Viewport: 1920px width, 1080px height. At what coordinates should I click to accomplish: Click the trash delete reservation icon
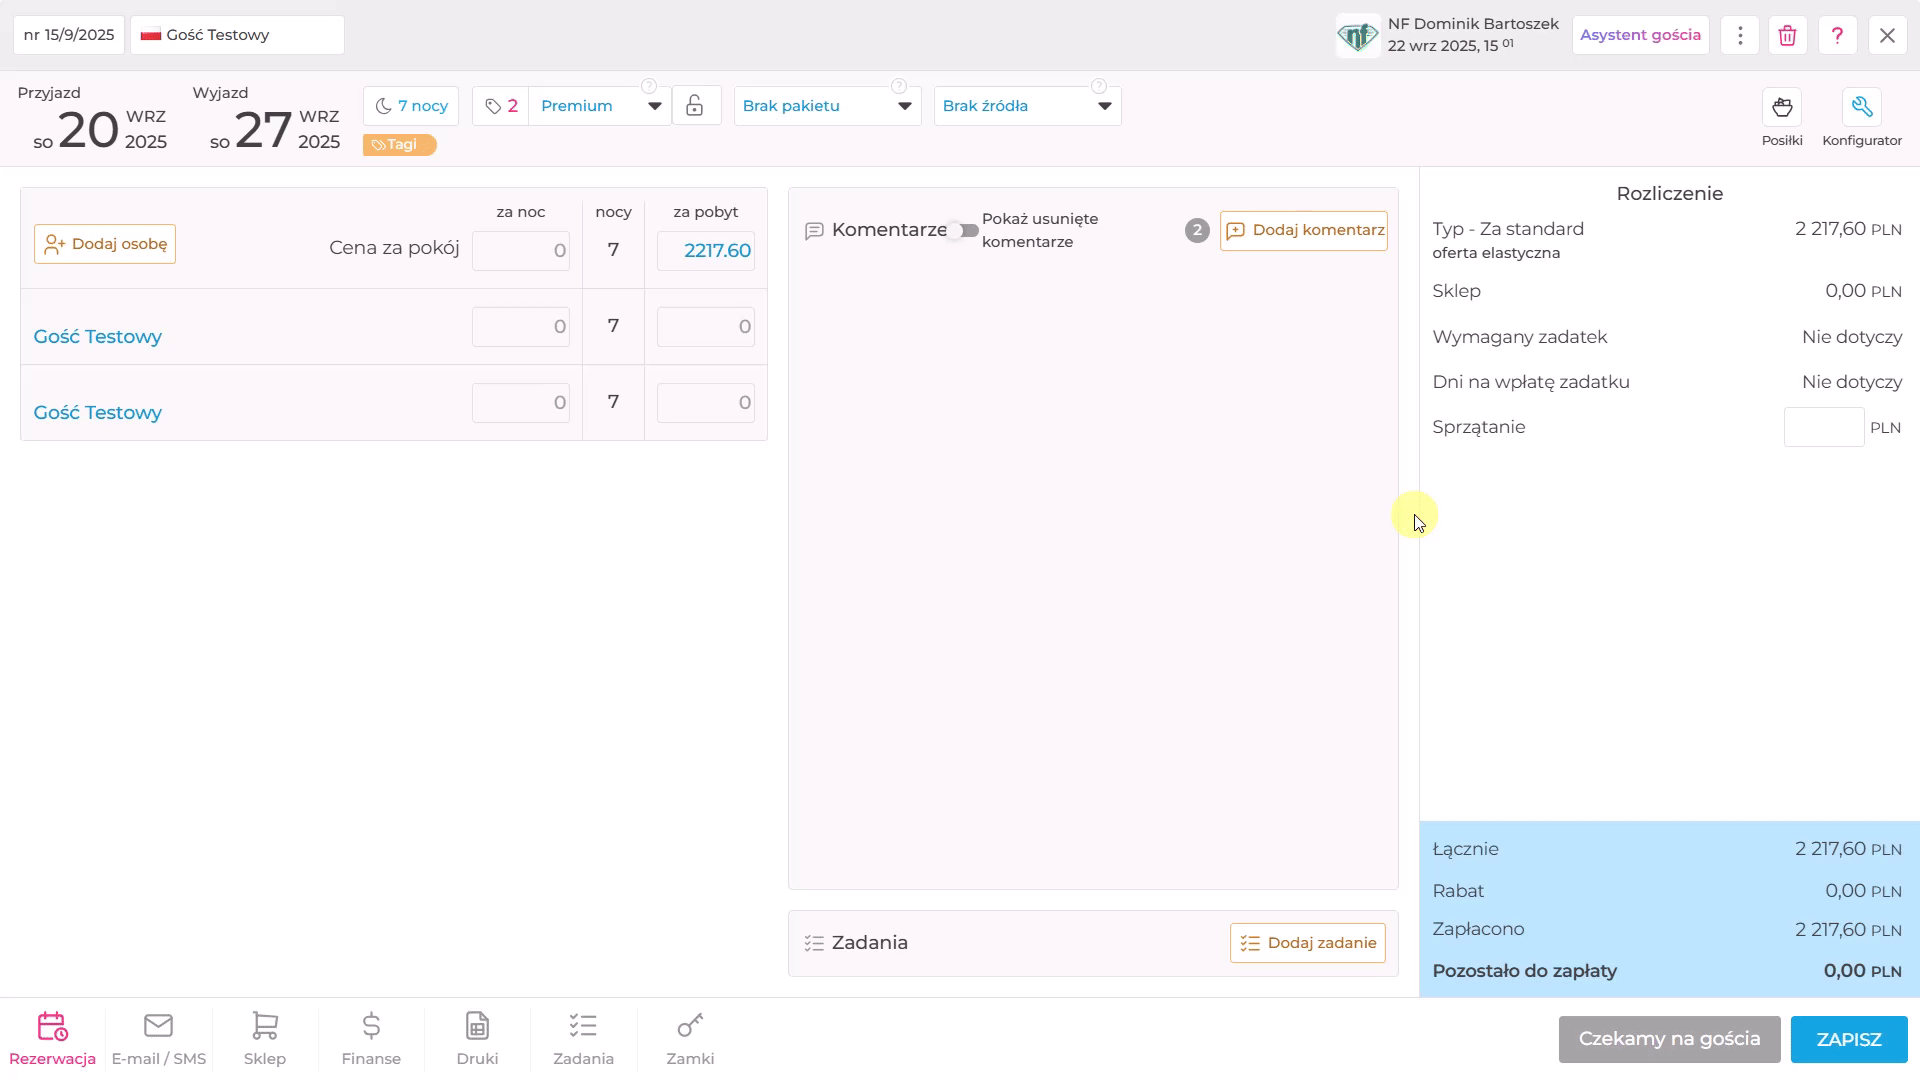coord(1787,35)
